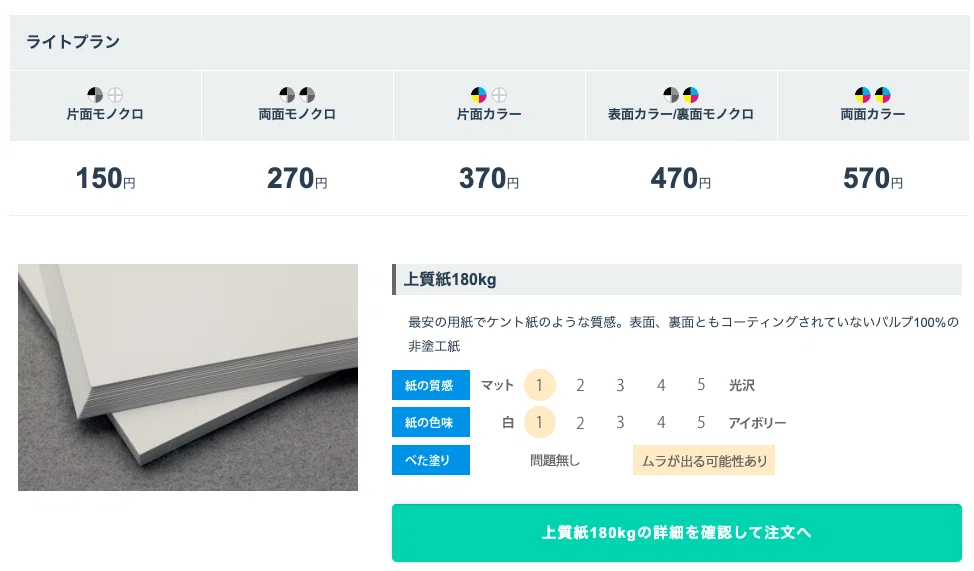
Task: Click the 両面カラー double CMYK icons
Action: click(x=873, y=95)
